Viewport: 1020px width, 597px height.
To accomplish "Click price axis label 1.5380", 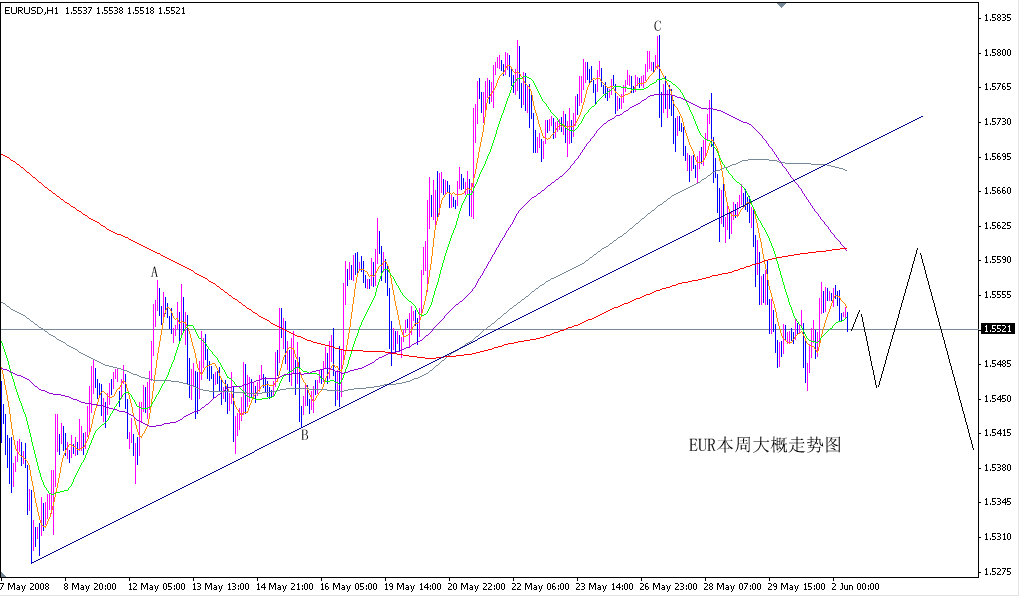I will (x=998, y=468).
